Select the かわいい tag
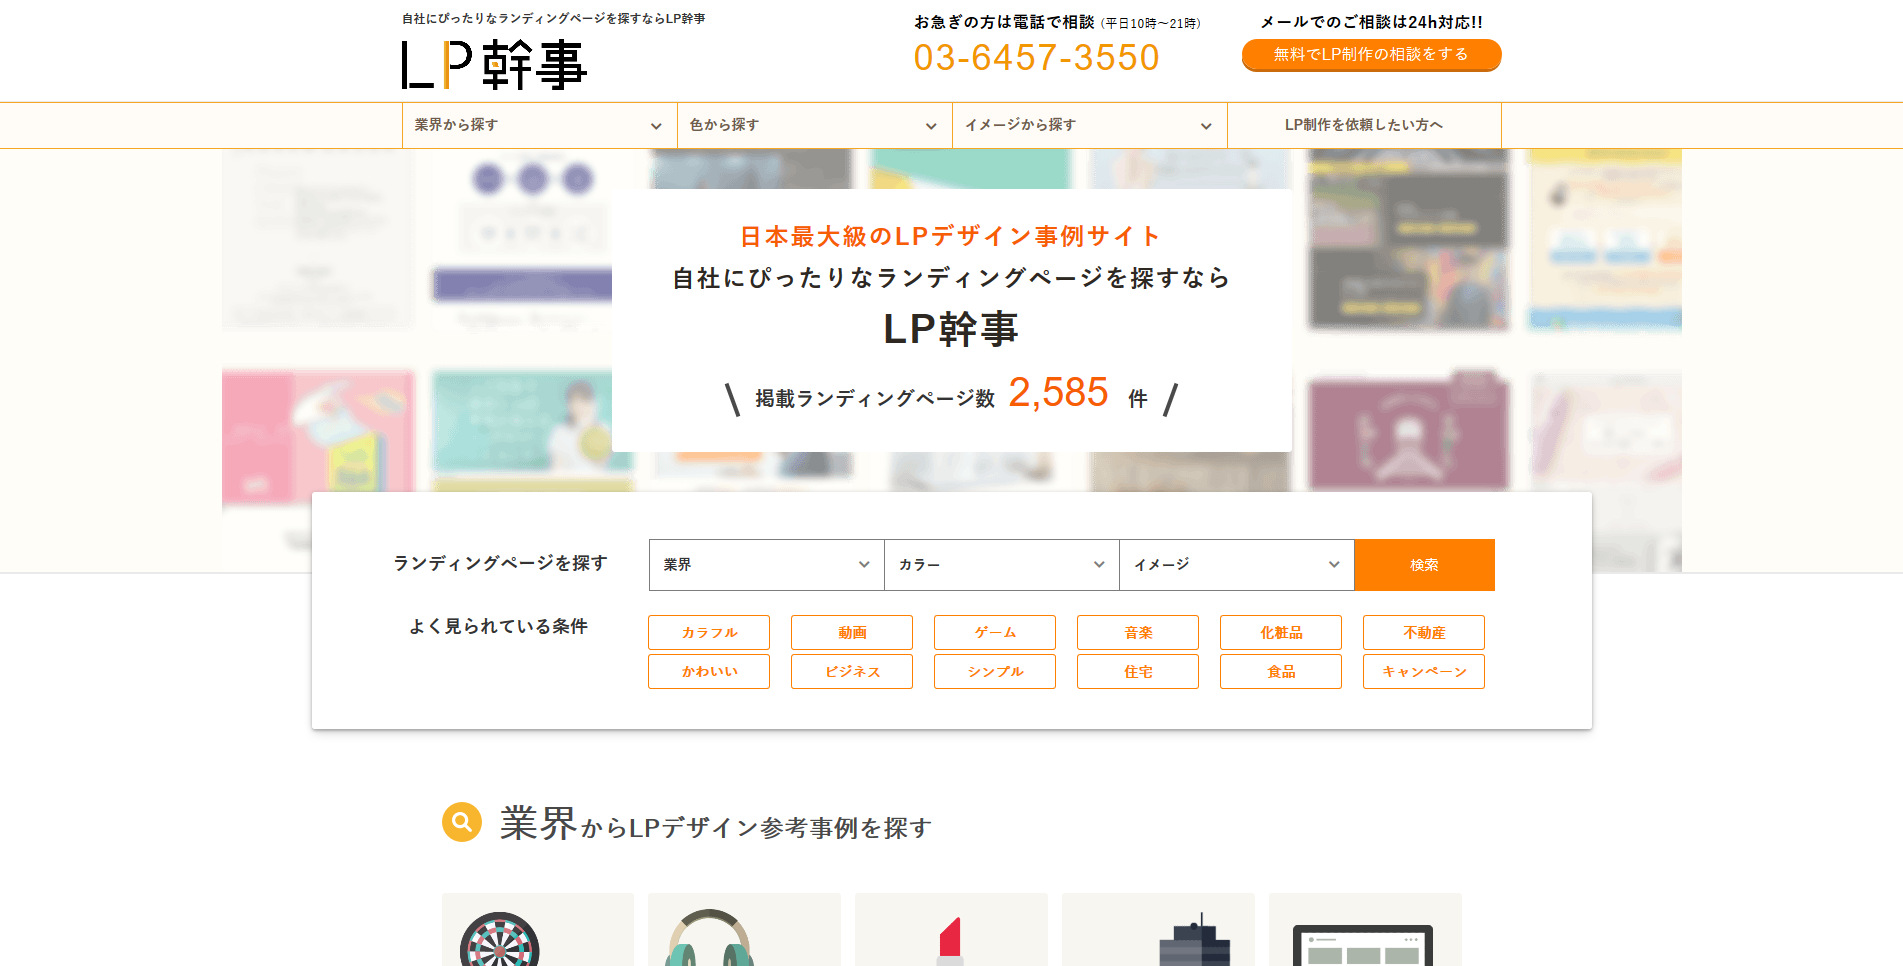 pos(709,672)
